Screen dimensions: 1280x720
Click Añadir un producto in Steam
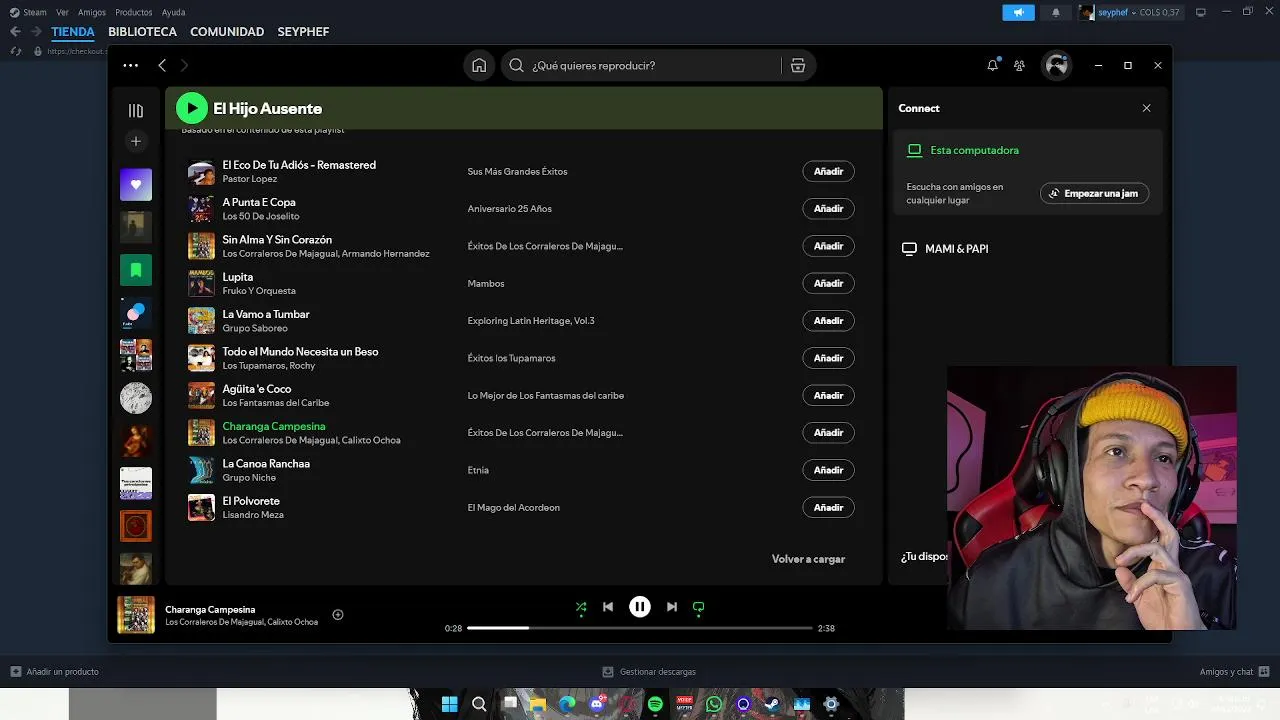click(x=54, y=672)
